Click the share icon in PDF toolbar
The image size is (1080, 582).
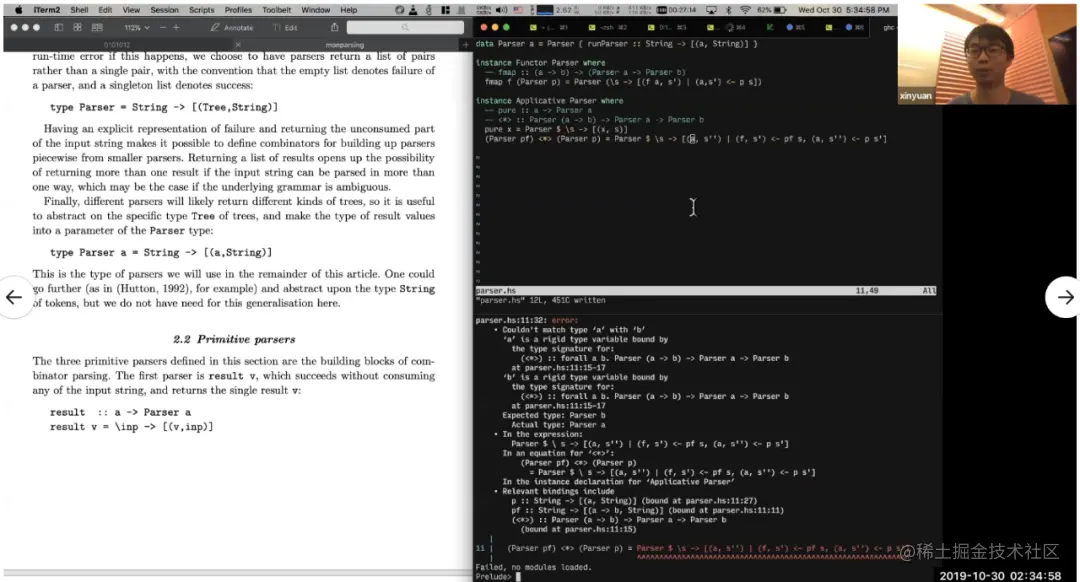tap(335, 28)
